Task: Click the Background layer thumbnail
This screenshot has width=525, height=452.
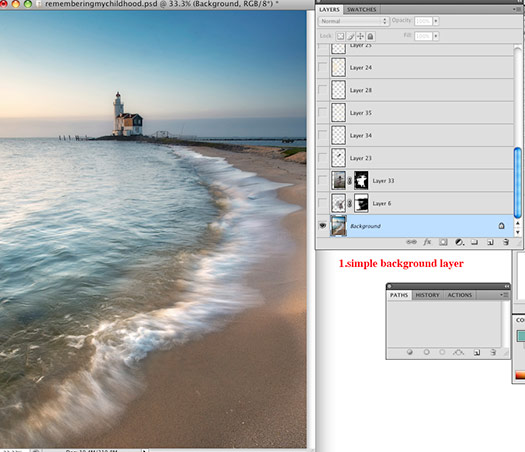Action: [339, 226]
